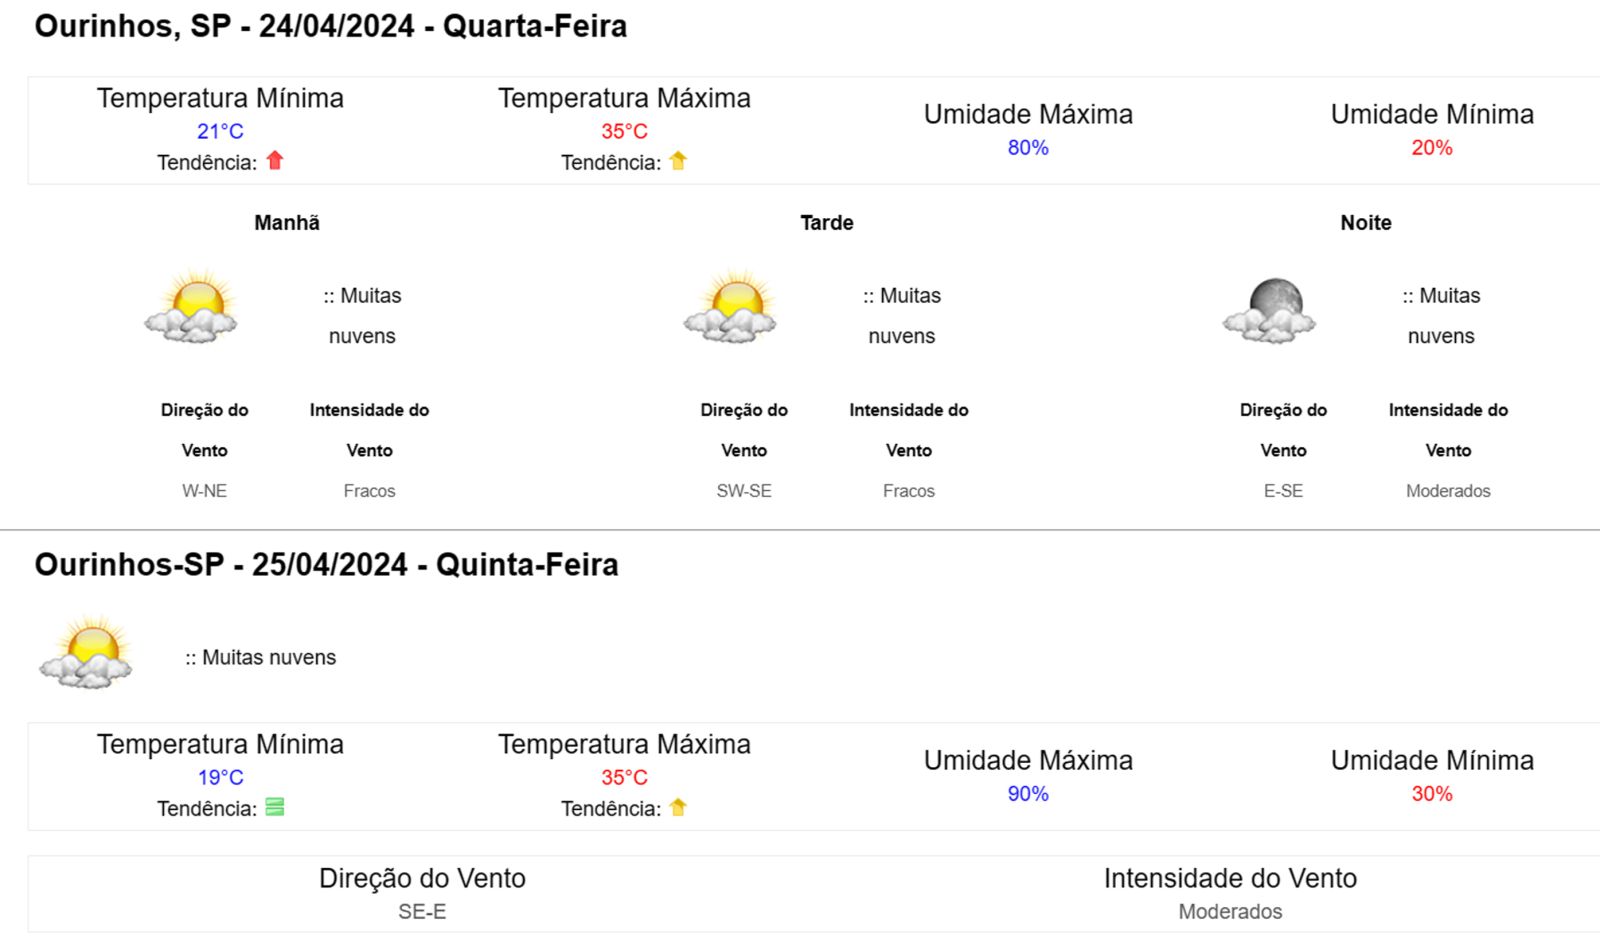Screen dimensions: 1600x938
Task: Click the night wind intensity 'Moderados' text
Action: coord(1448,491)
